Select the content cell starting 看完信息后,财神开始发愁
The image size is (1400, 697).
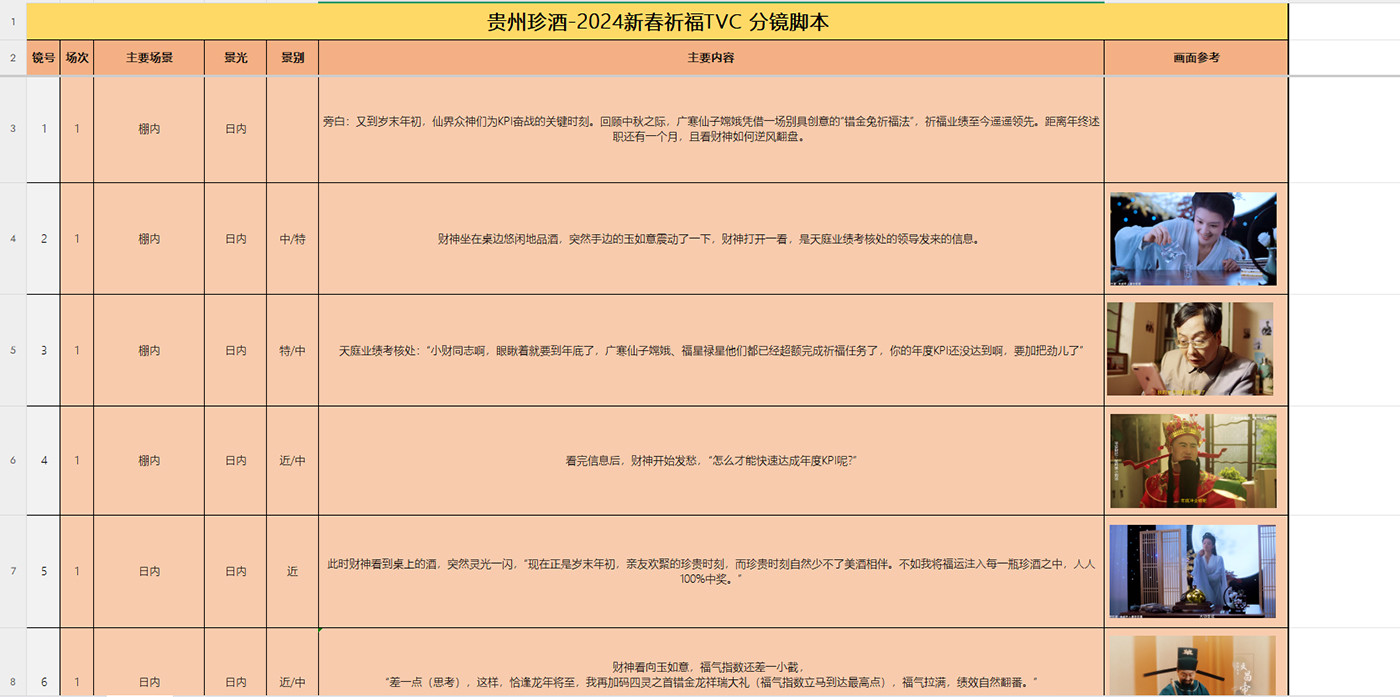click(711, 461)
